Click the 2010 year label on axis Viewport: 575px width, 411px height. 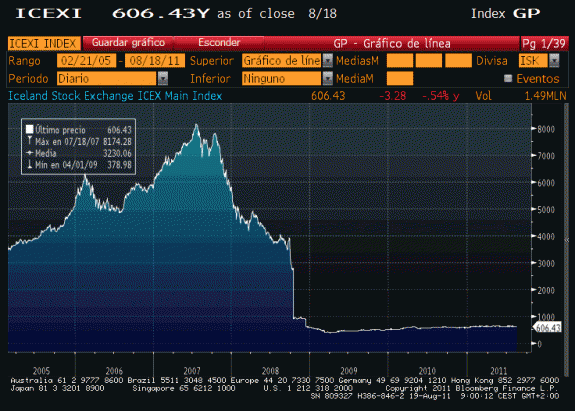pyautogui.click(x=427, y=371)
